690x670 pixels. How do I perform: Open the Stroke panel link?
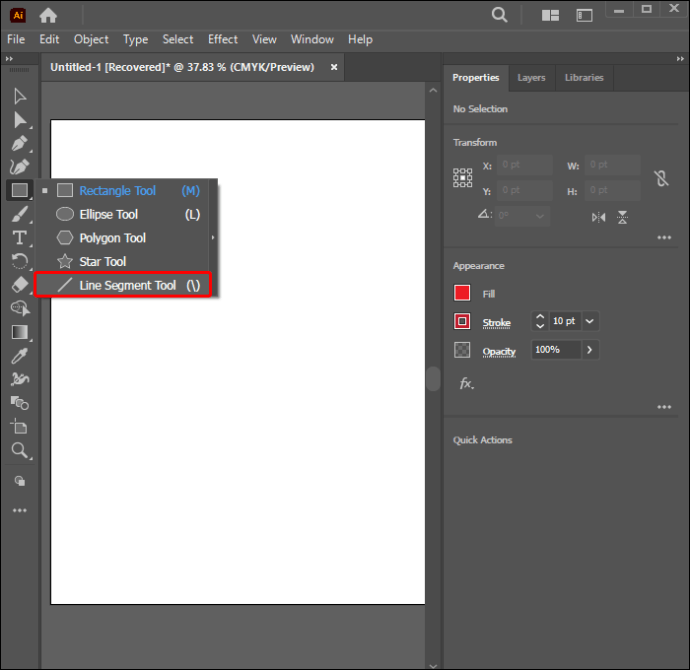click(x=496, y=323)
